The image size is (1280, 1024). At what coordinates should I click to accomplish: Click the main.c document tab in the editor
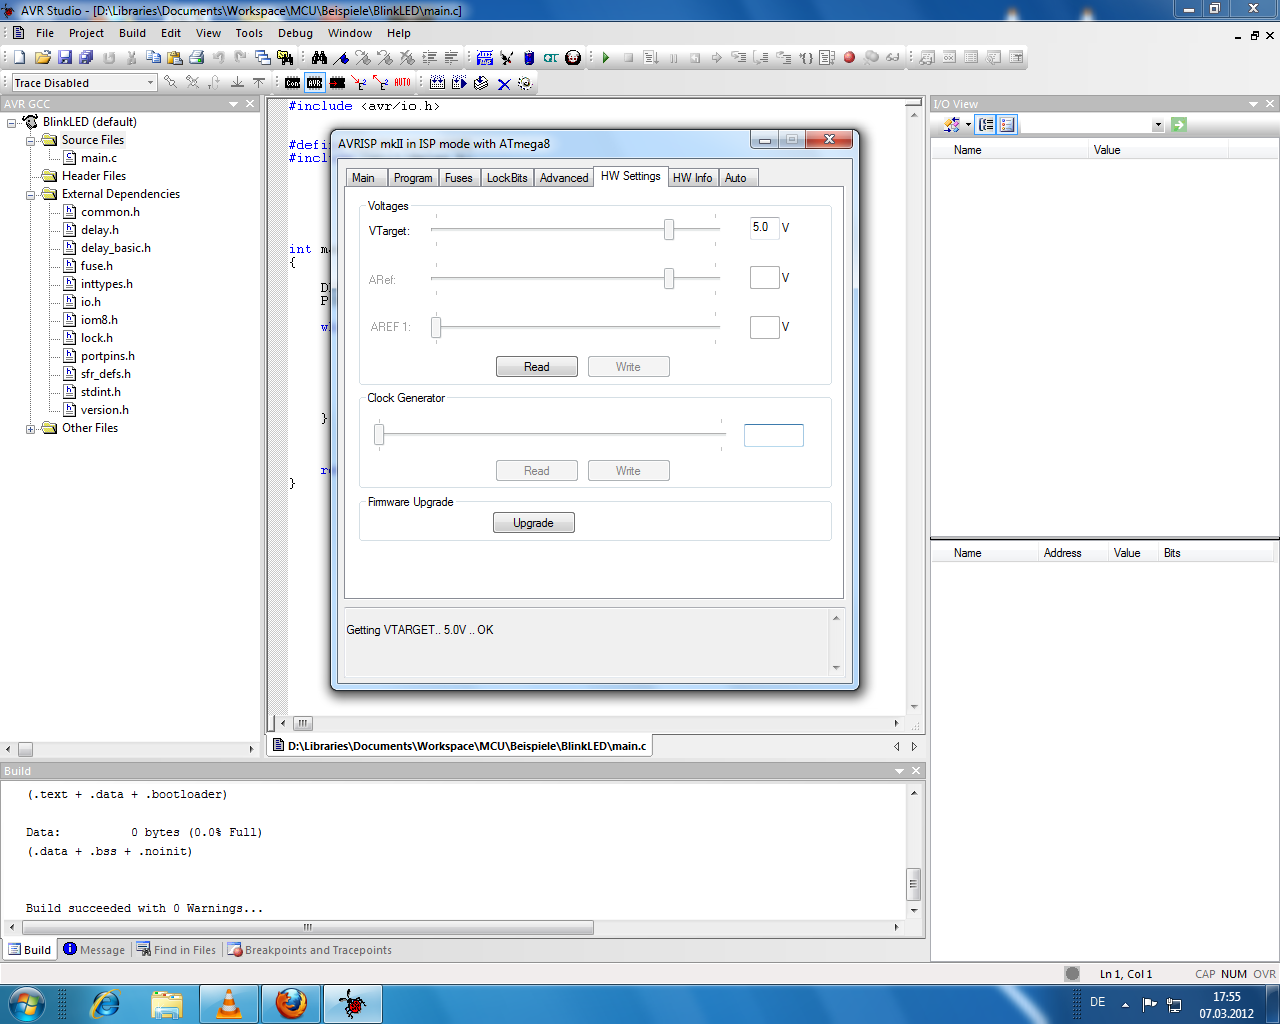[x=461, y=746]
